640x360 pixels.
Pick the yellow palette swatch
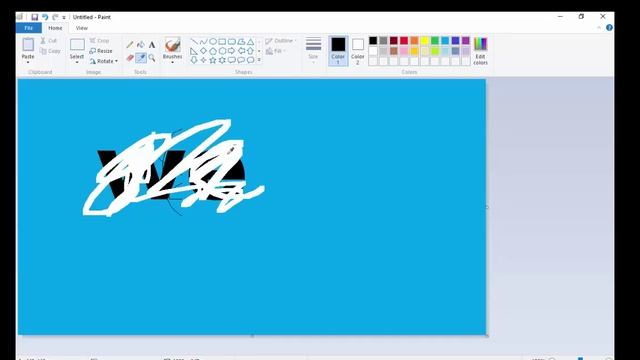point(424,40)
